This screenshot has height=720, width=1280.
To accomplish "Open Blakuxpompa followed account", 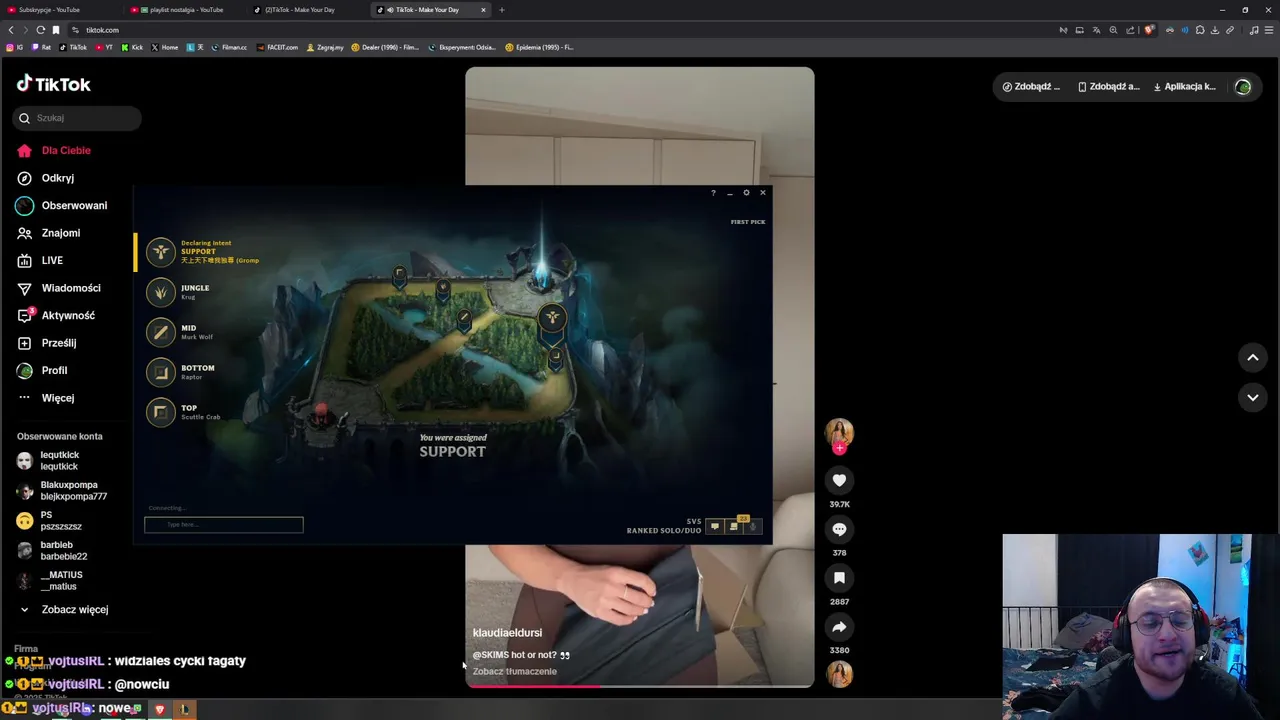I will 62,491.
